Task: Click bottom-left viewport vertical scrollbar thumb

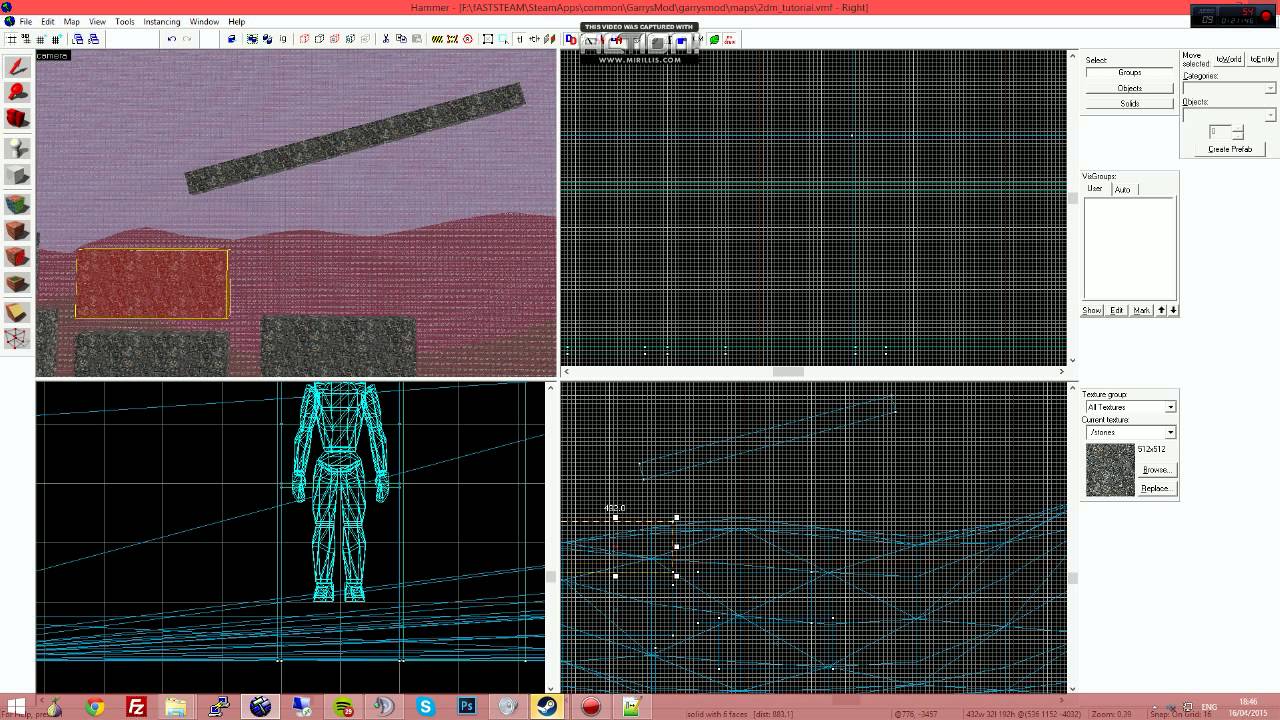Action: click(x=550, y=577)
